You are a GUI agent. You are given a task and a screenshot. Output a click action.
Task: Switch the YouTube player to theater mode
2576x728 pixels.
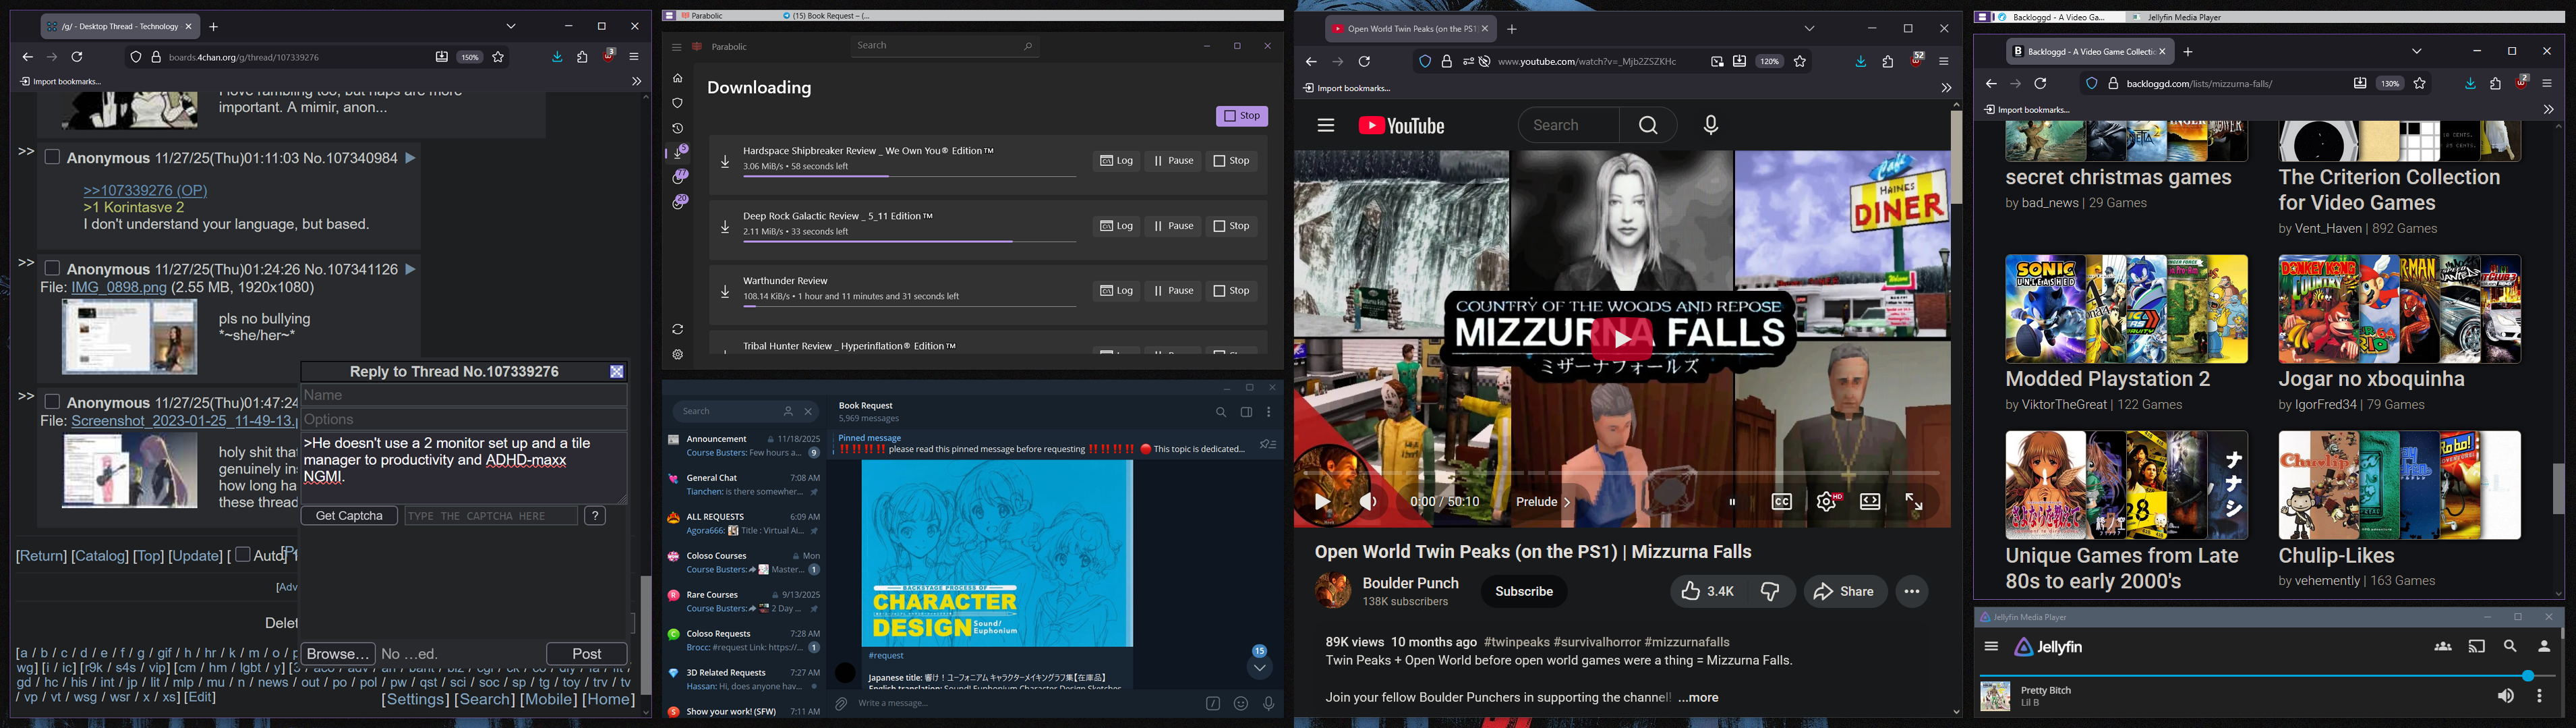point(1870,502)
